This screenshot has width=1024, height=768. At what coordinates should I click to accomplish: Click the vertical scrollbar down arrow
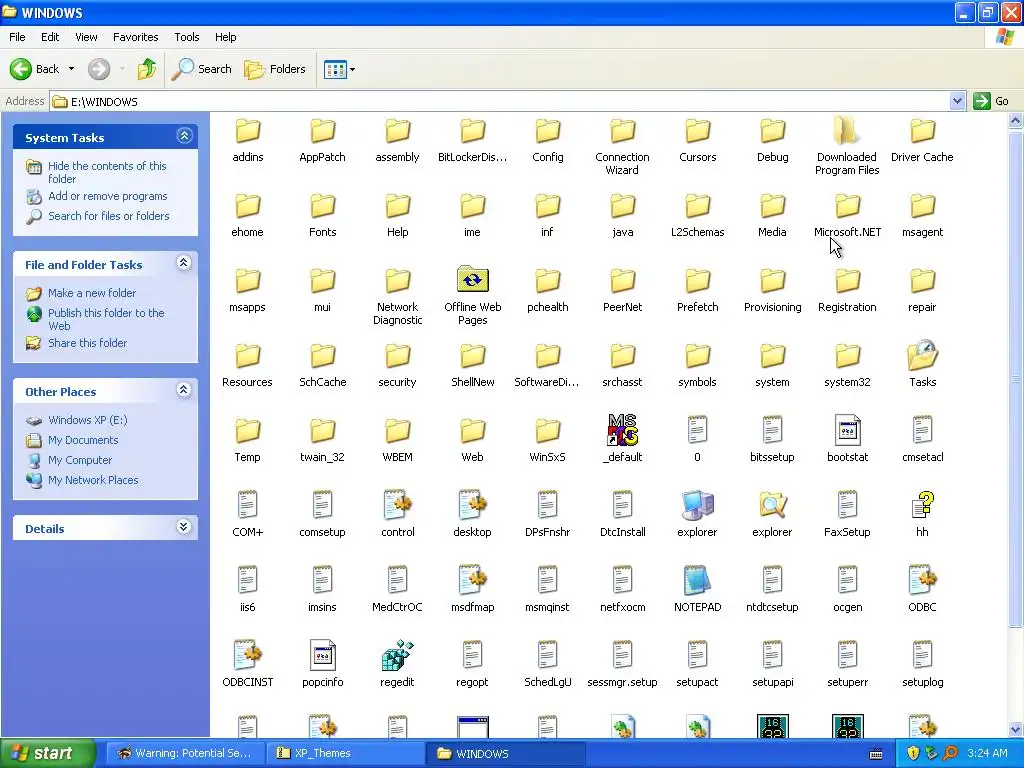(1016, 730)
